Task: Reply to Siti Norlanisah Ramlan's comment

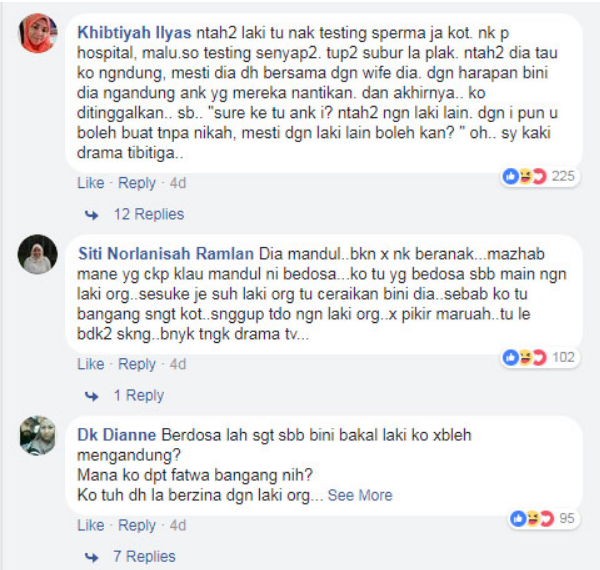Action: (137, 364)
